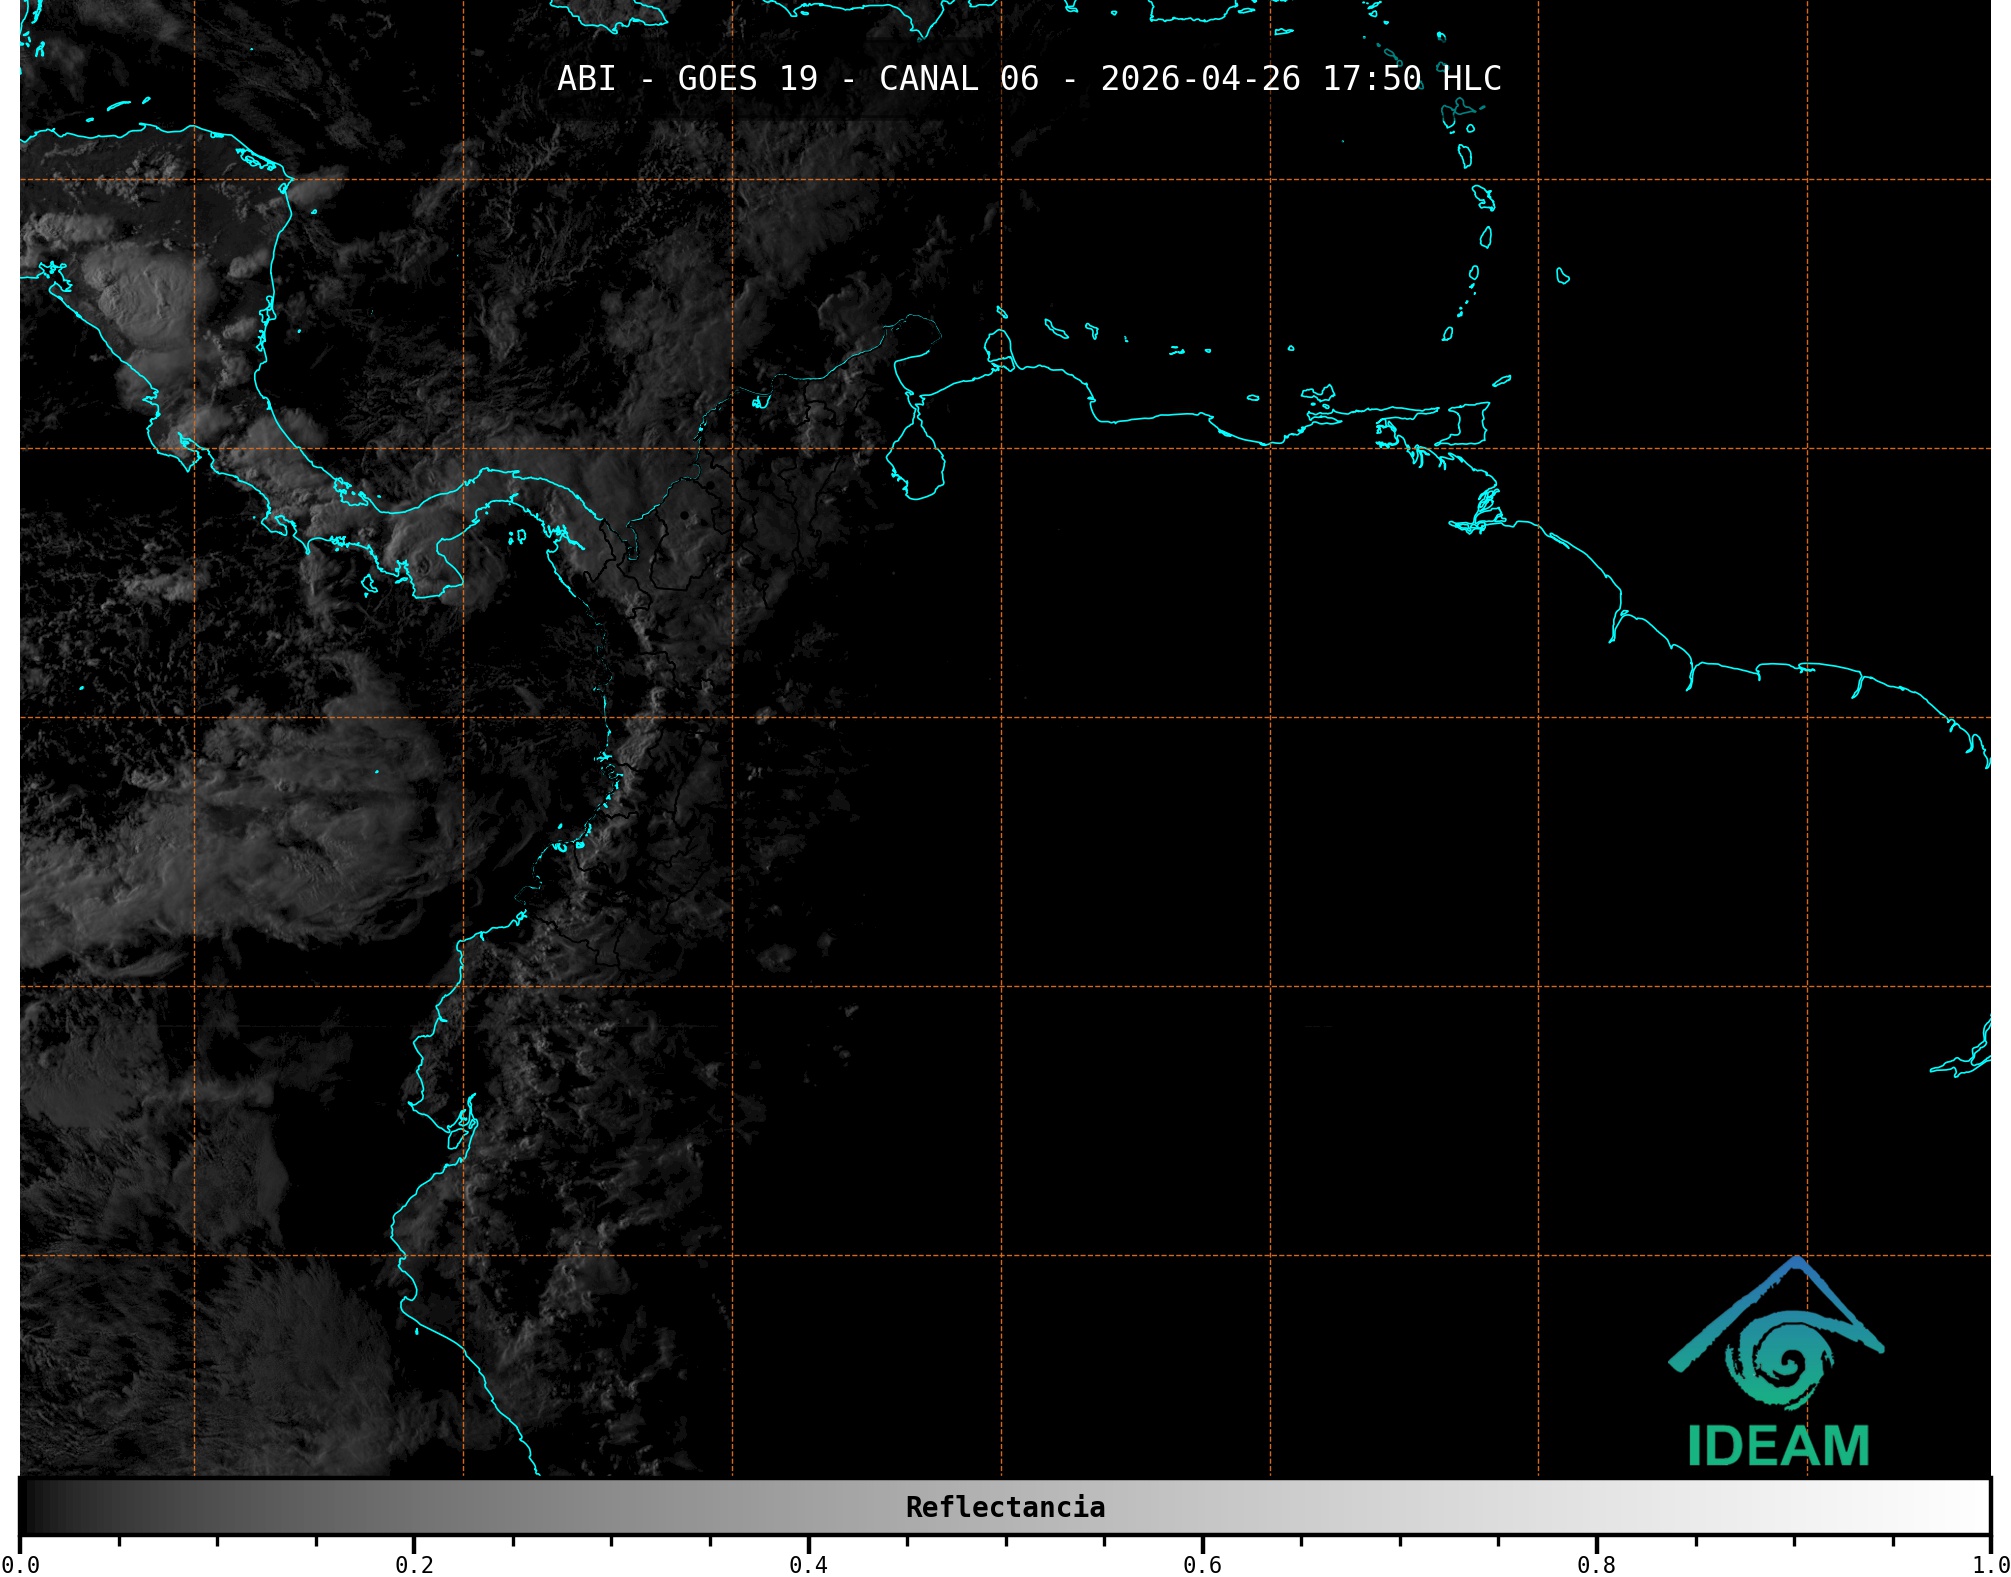Click the 0.8 tick label on colorbar
This screenshot has width=2011, height=1577.
click(1596, 1565)
